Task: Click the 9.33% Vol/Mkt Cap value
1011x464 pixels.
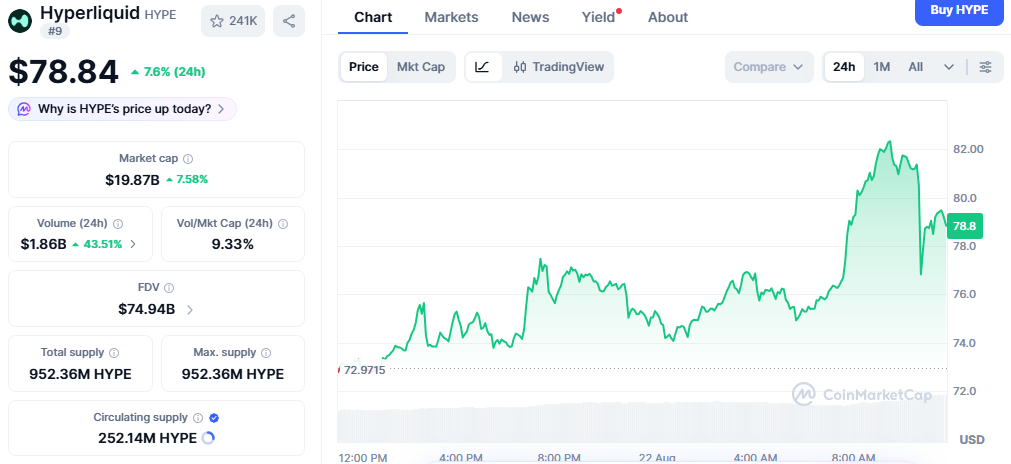Action: [x=233, y=244]
